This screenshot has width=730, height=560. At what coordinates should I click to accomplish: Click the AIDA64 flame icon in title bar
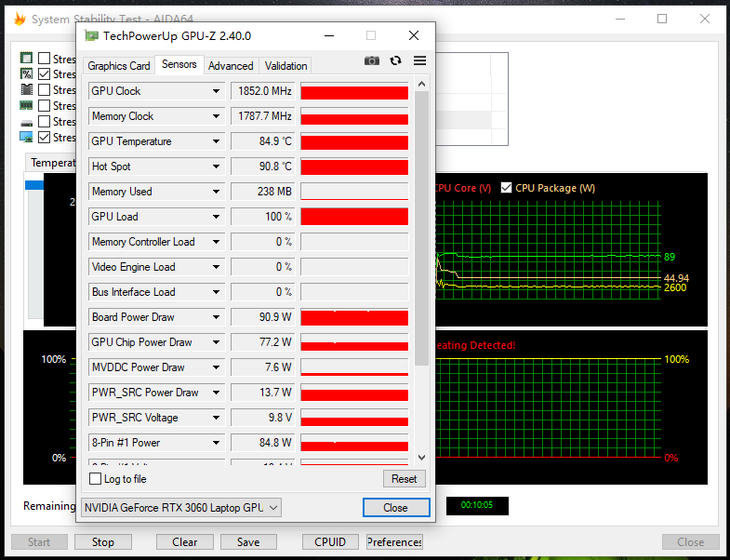[18, 19]
